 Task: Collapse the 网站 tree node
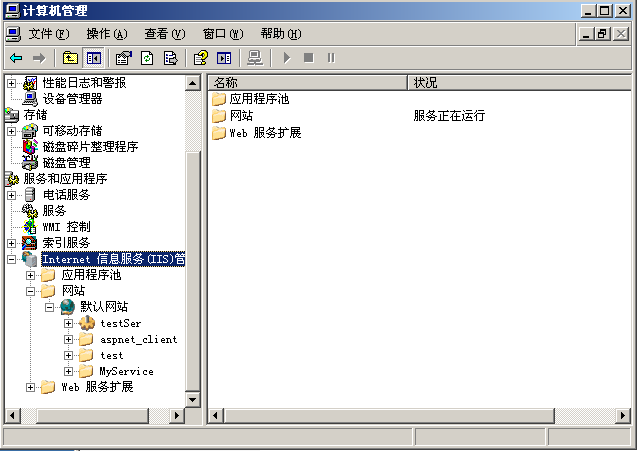[30, 291]
